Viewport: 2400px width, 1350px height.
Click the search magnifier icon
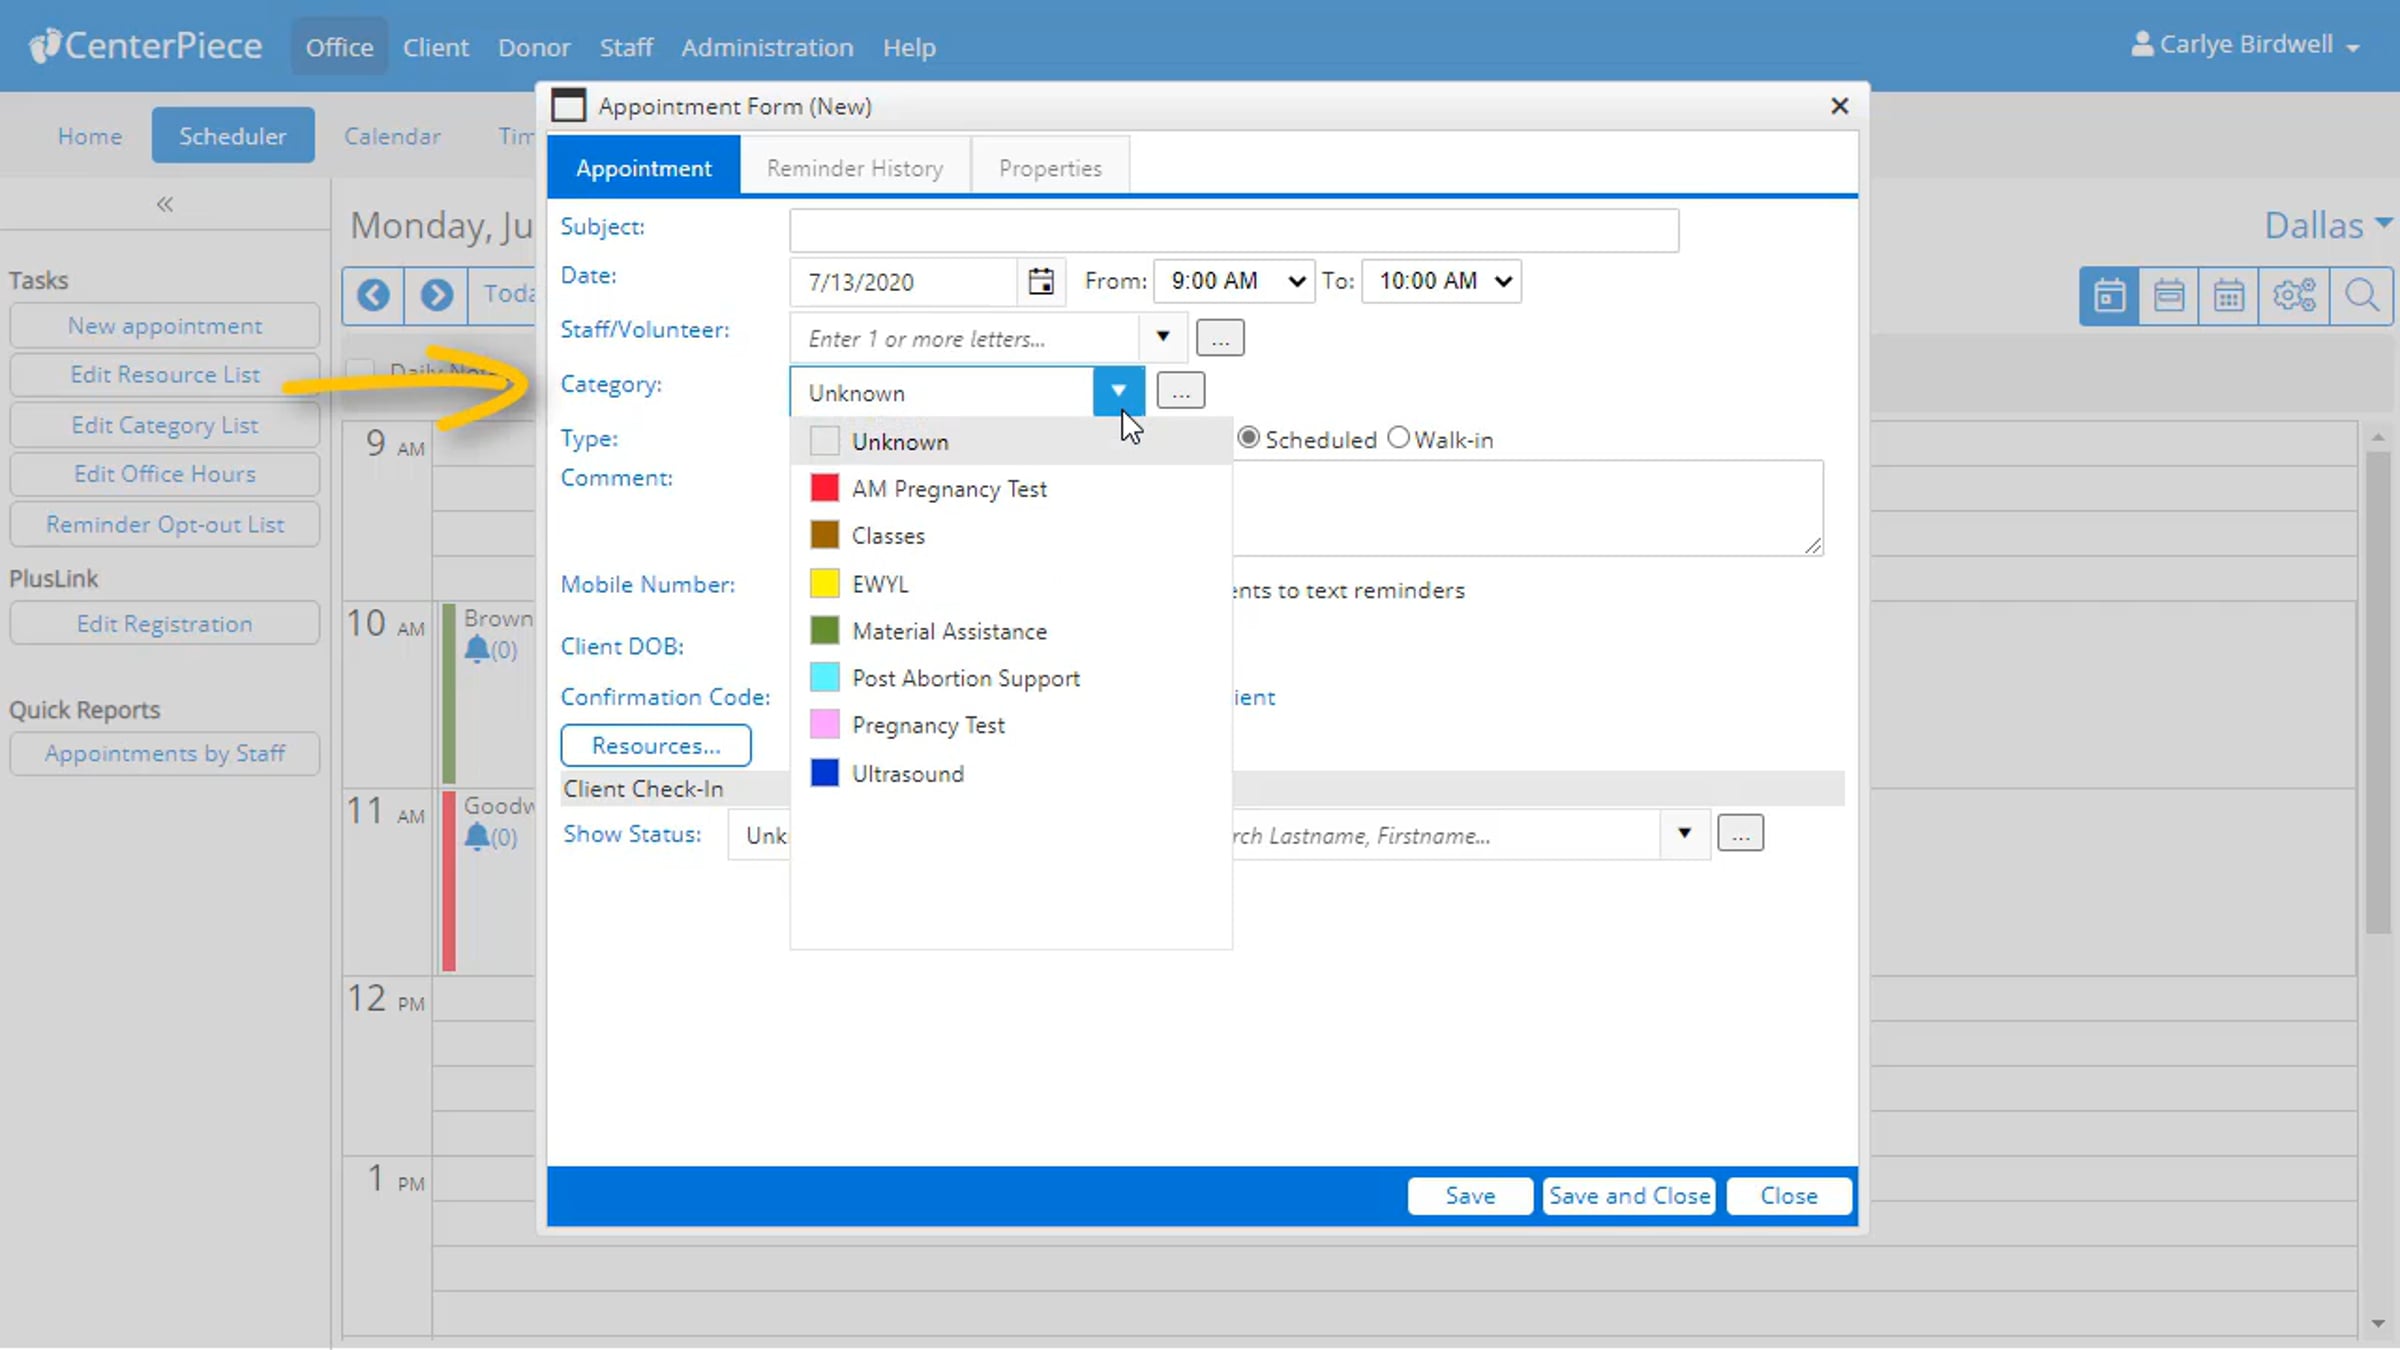[2362, 296]
